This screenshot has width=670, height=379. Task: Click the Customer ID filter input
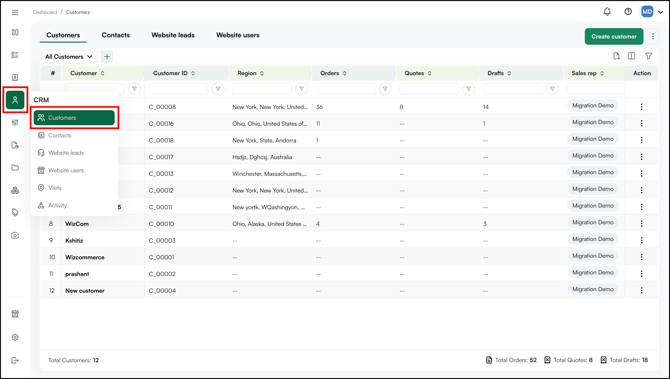coord(178,88)
